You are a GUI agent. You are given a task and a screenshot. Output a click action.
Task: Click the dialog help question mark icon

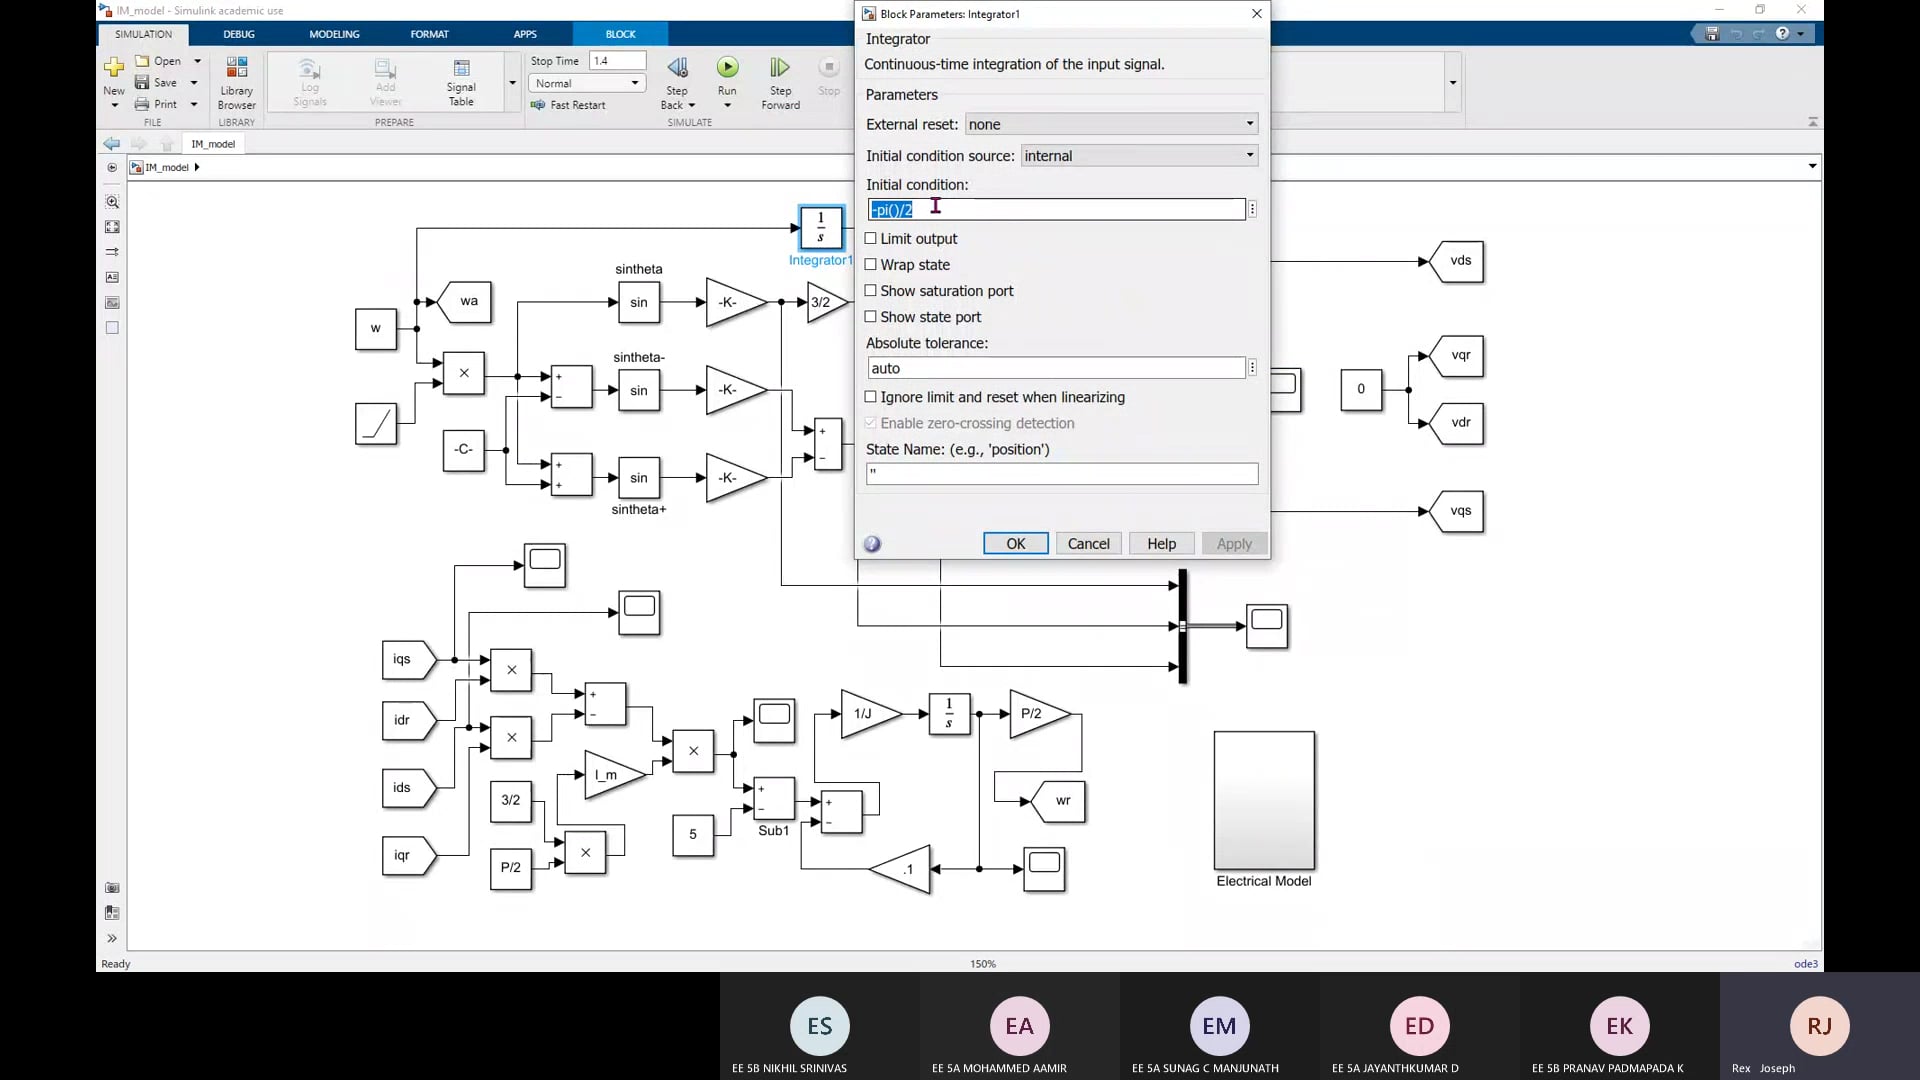872,544
